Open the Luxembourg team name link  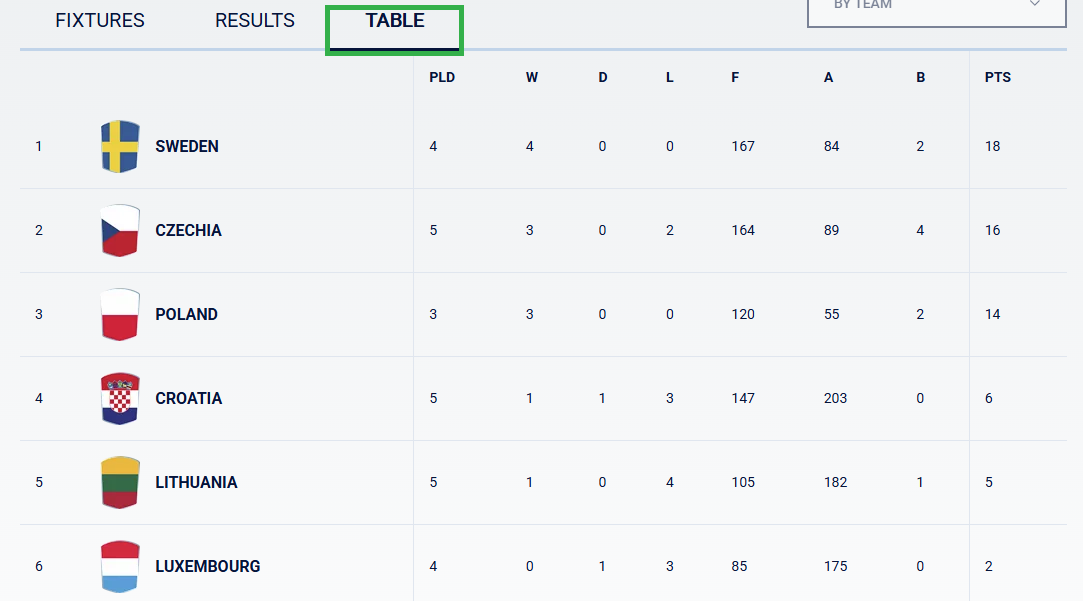point(208,566)
